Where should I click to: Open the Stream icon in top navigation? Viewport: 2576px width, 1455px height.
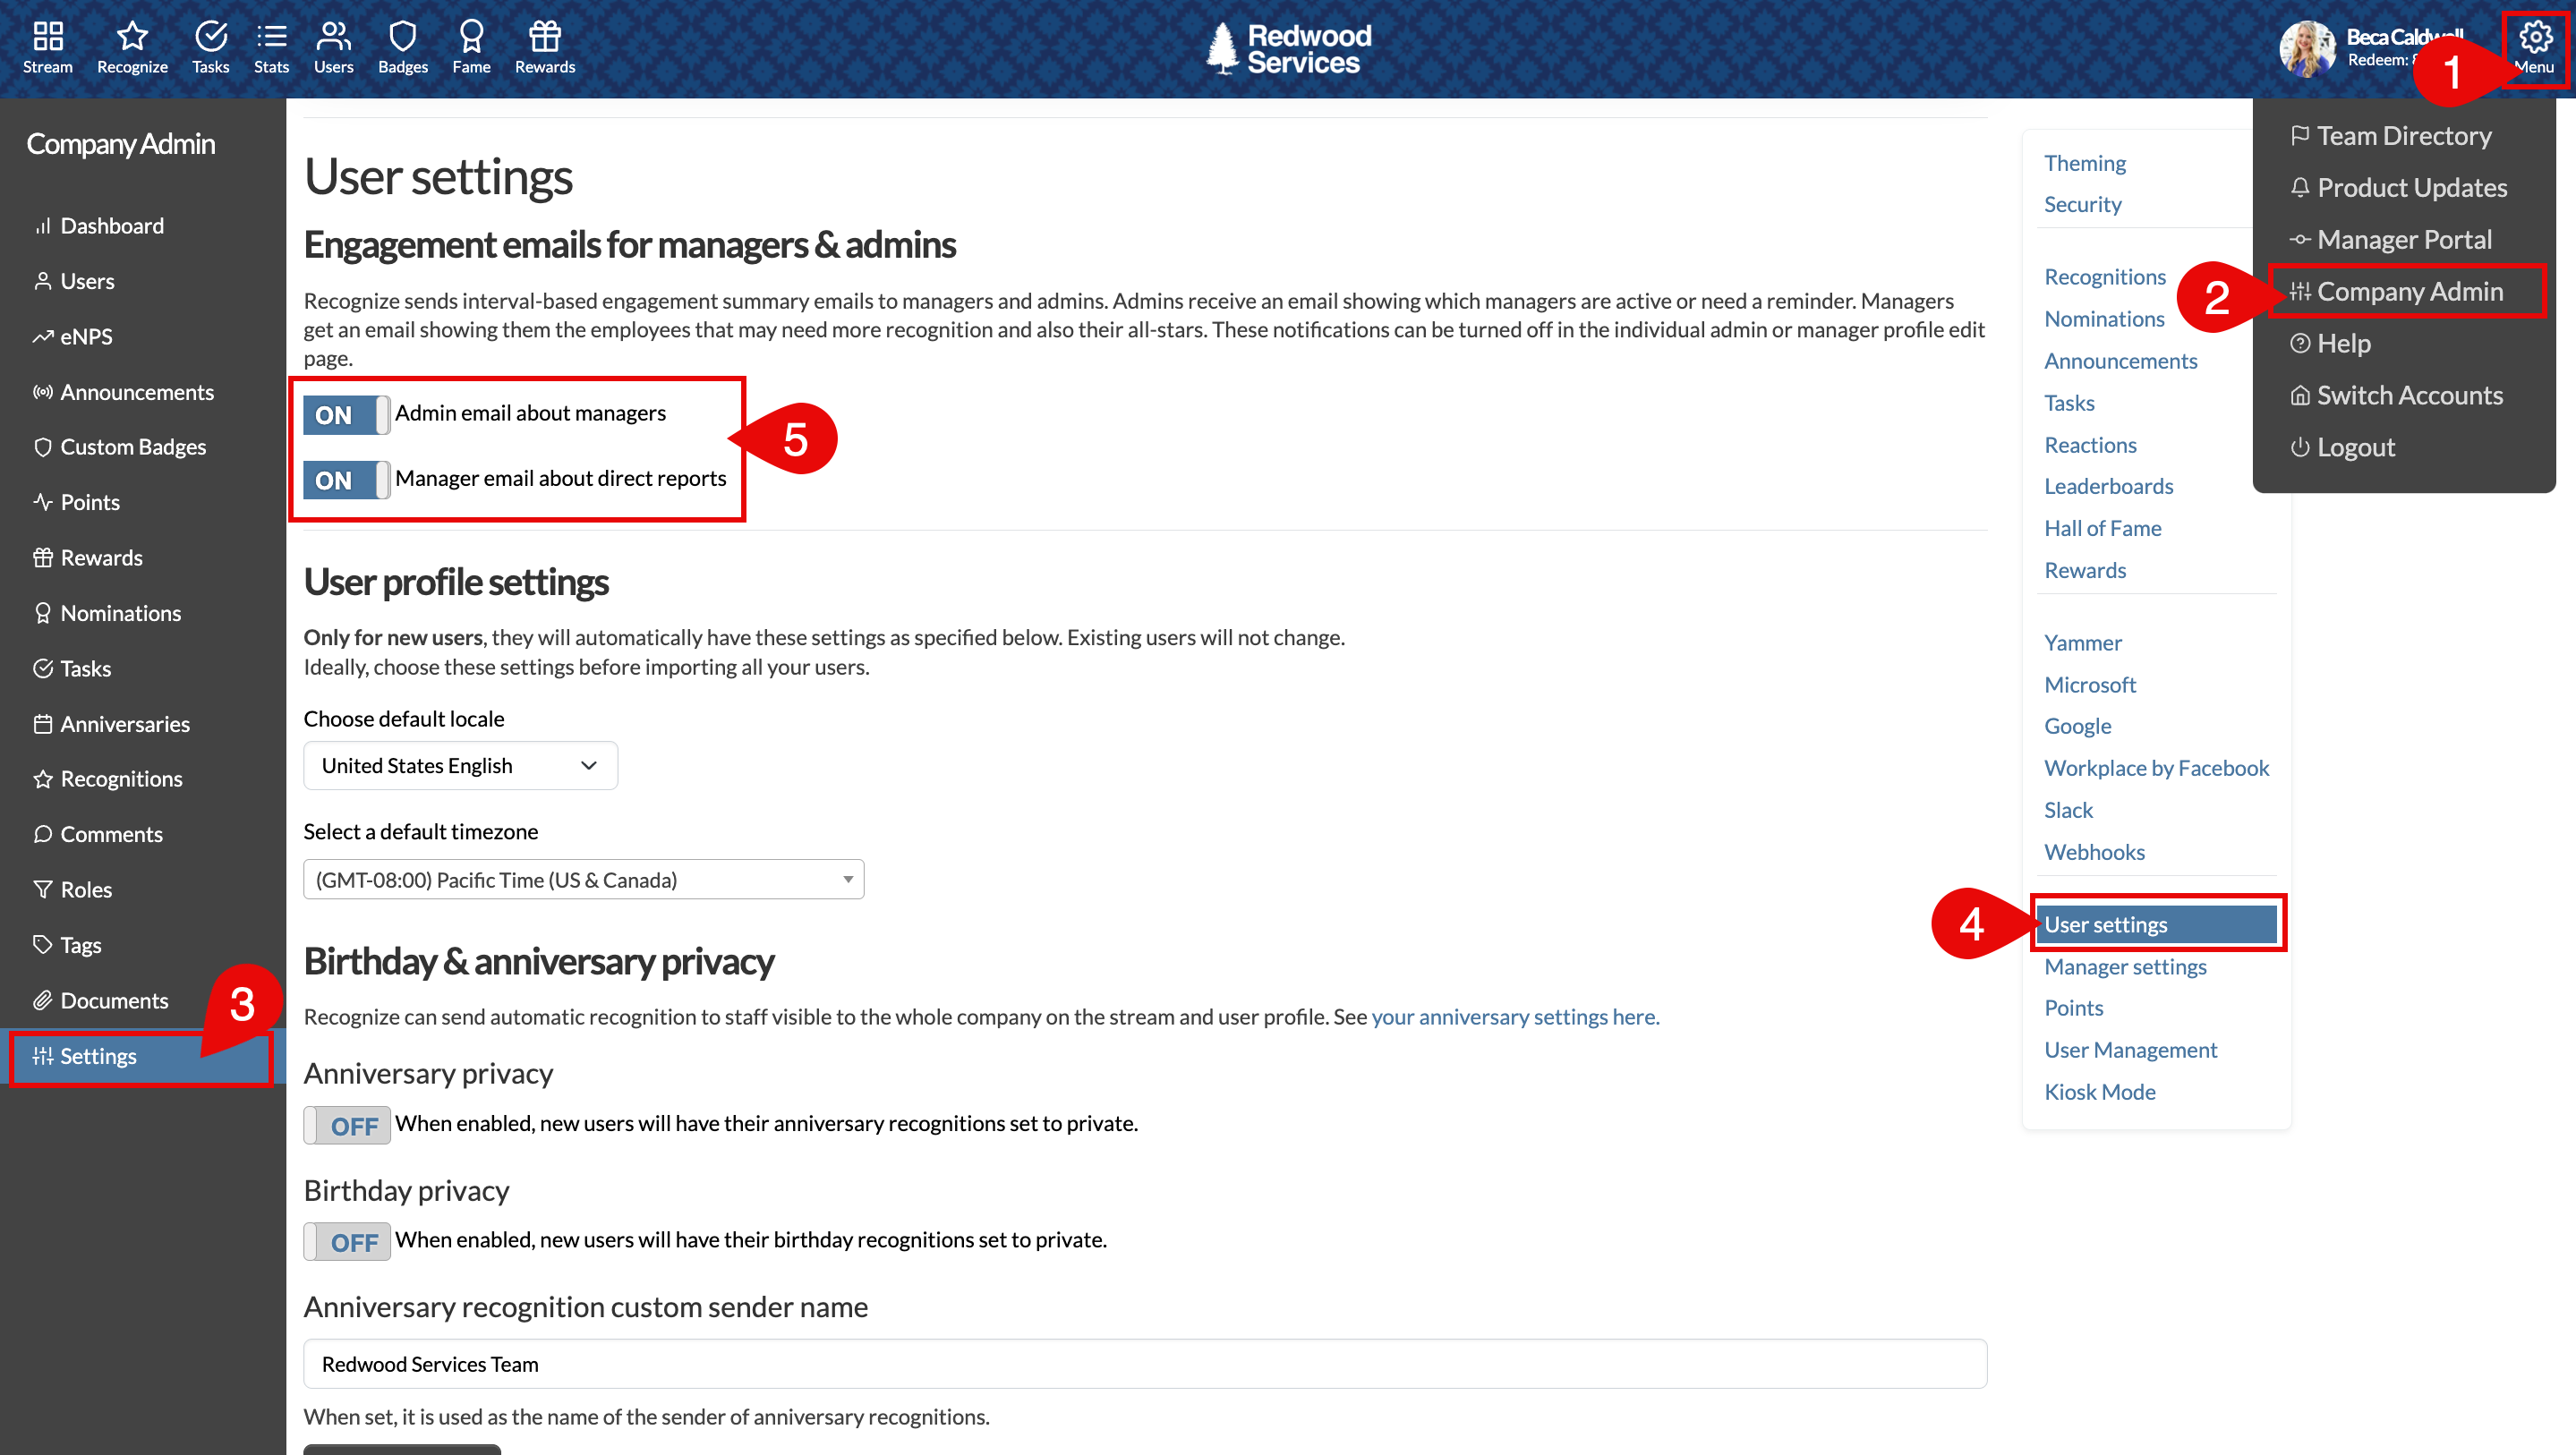[48, 47]
